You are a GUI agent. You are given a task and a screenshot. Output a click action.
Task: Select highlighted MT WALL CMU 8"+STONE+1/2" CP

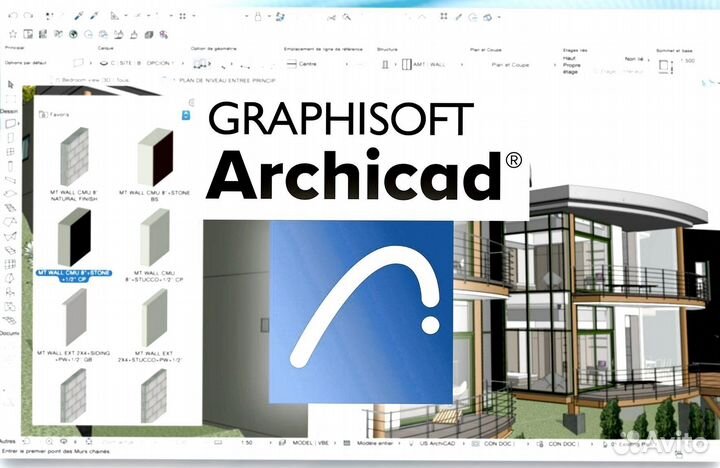click(74, 244)
